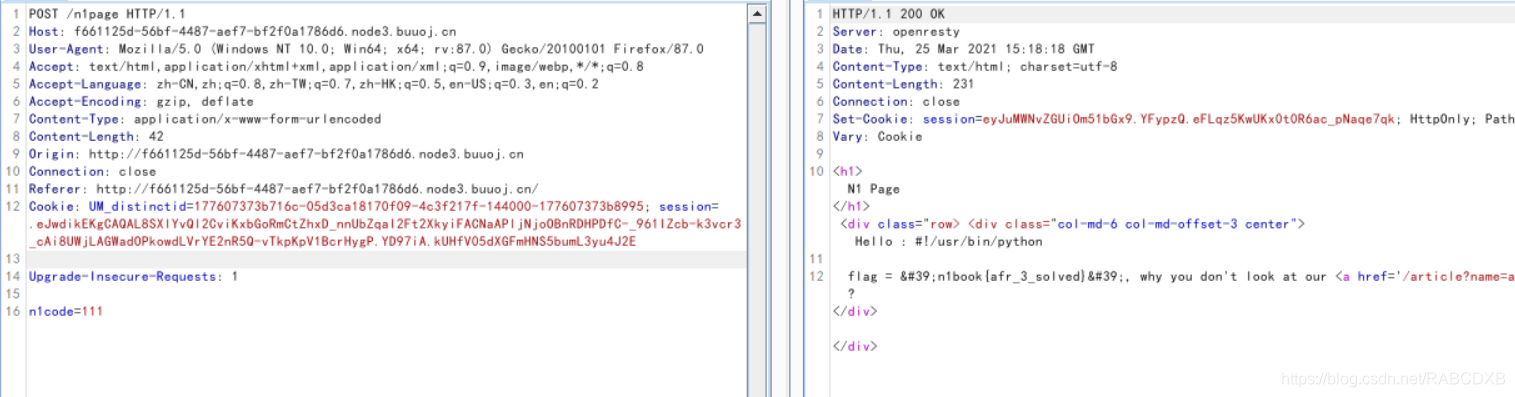Click the Origin header line
The image size is (1515, 397).
(275, 154)
